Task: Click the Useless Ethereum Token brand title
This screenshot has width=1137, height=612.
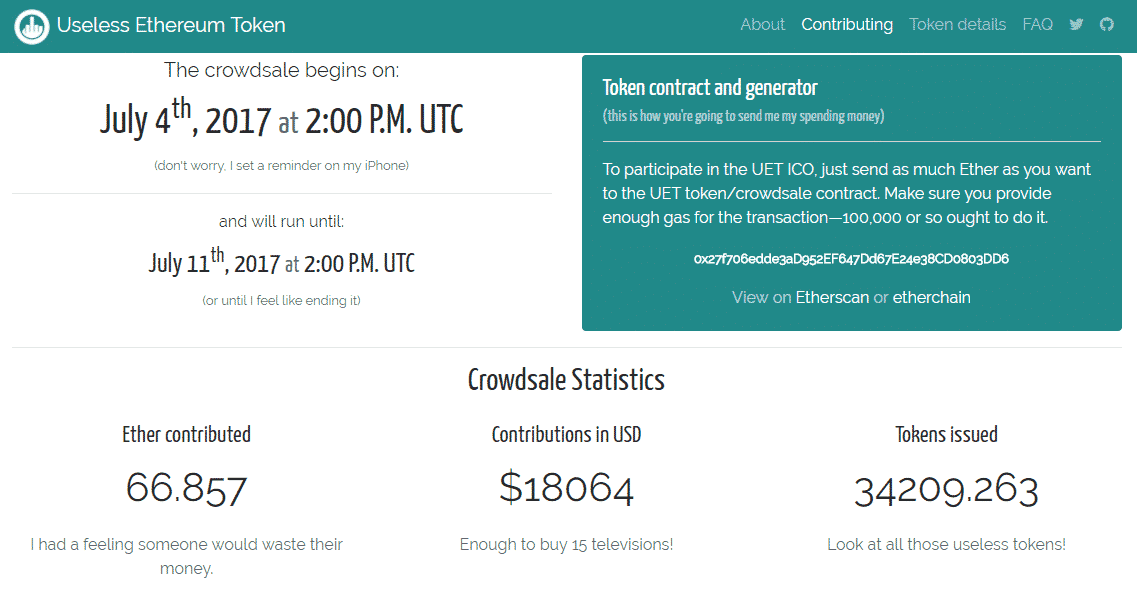Action: [171, 26]
